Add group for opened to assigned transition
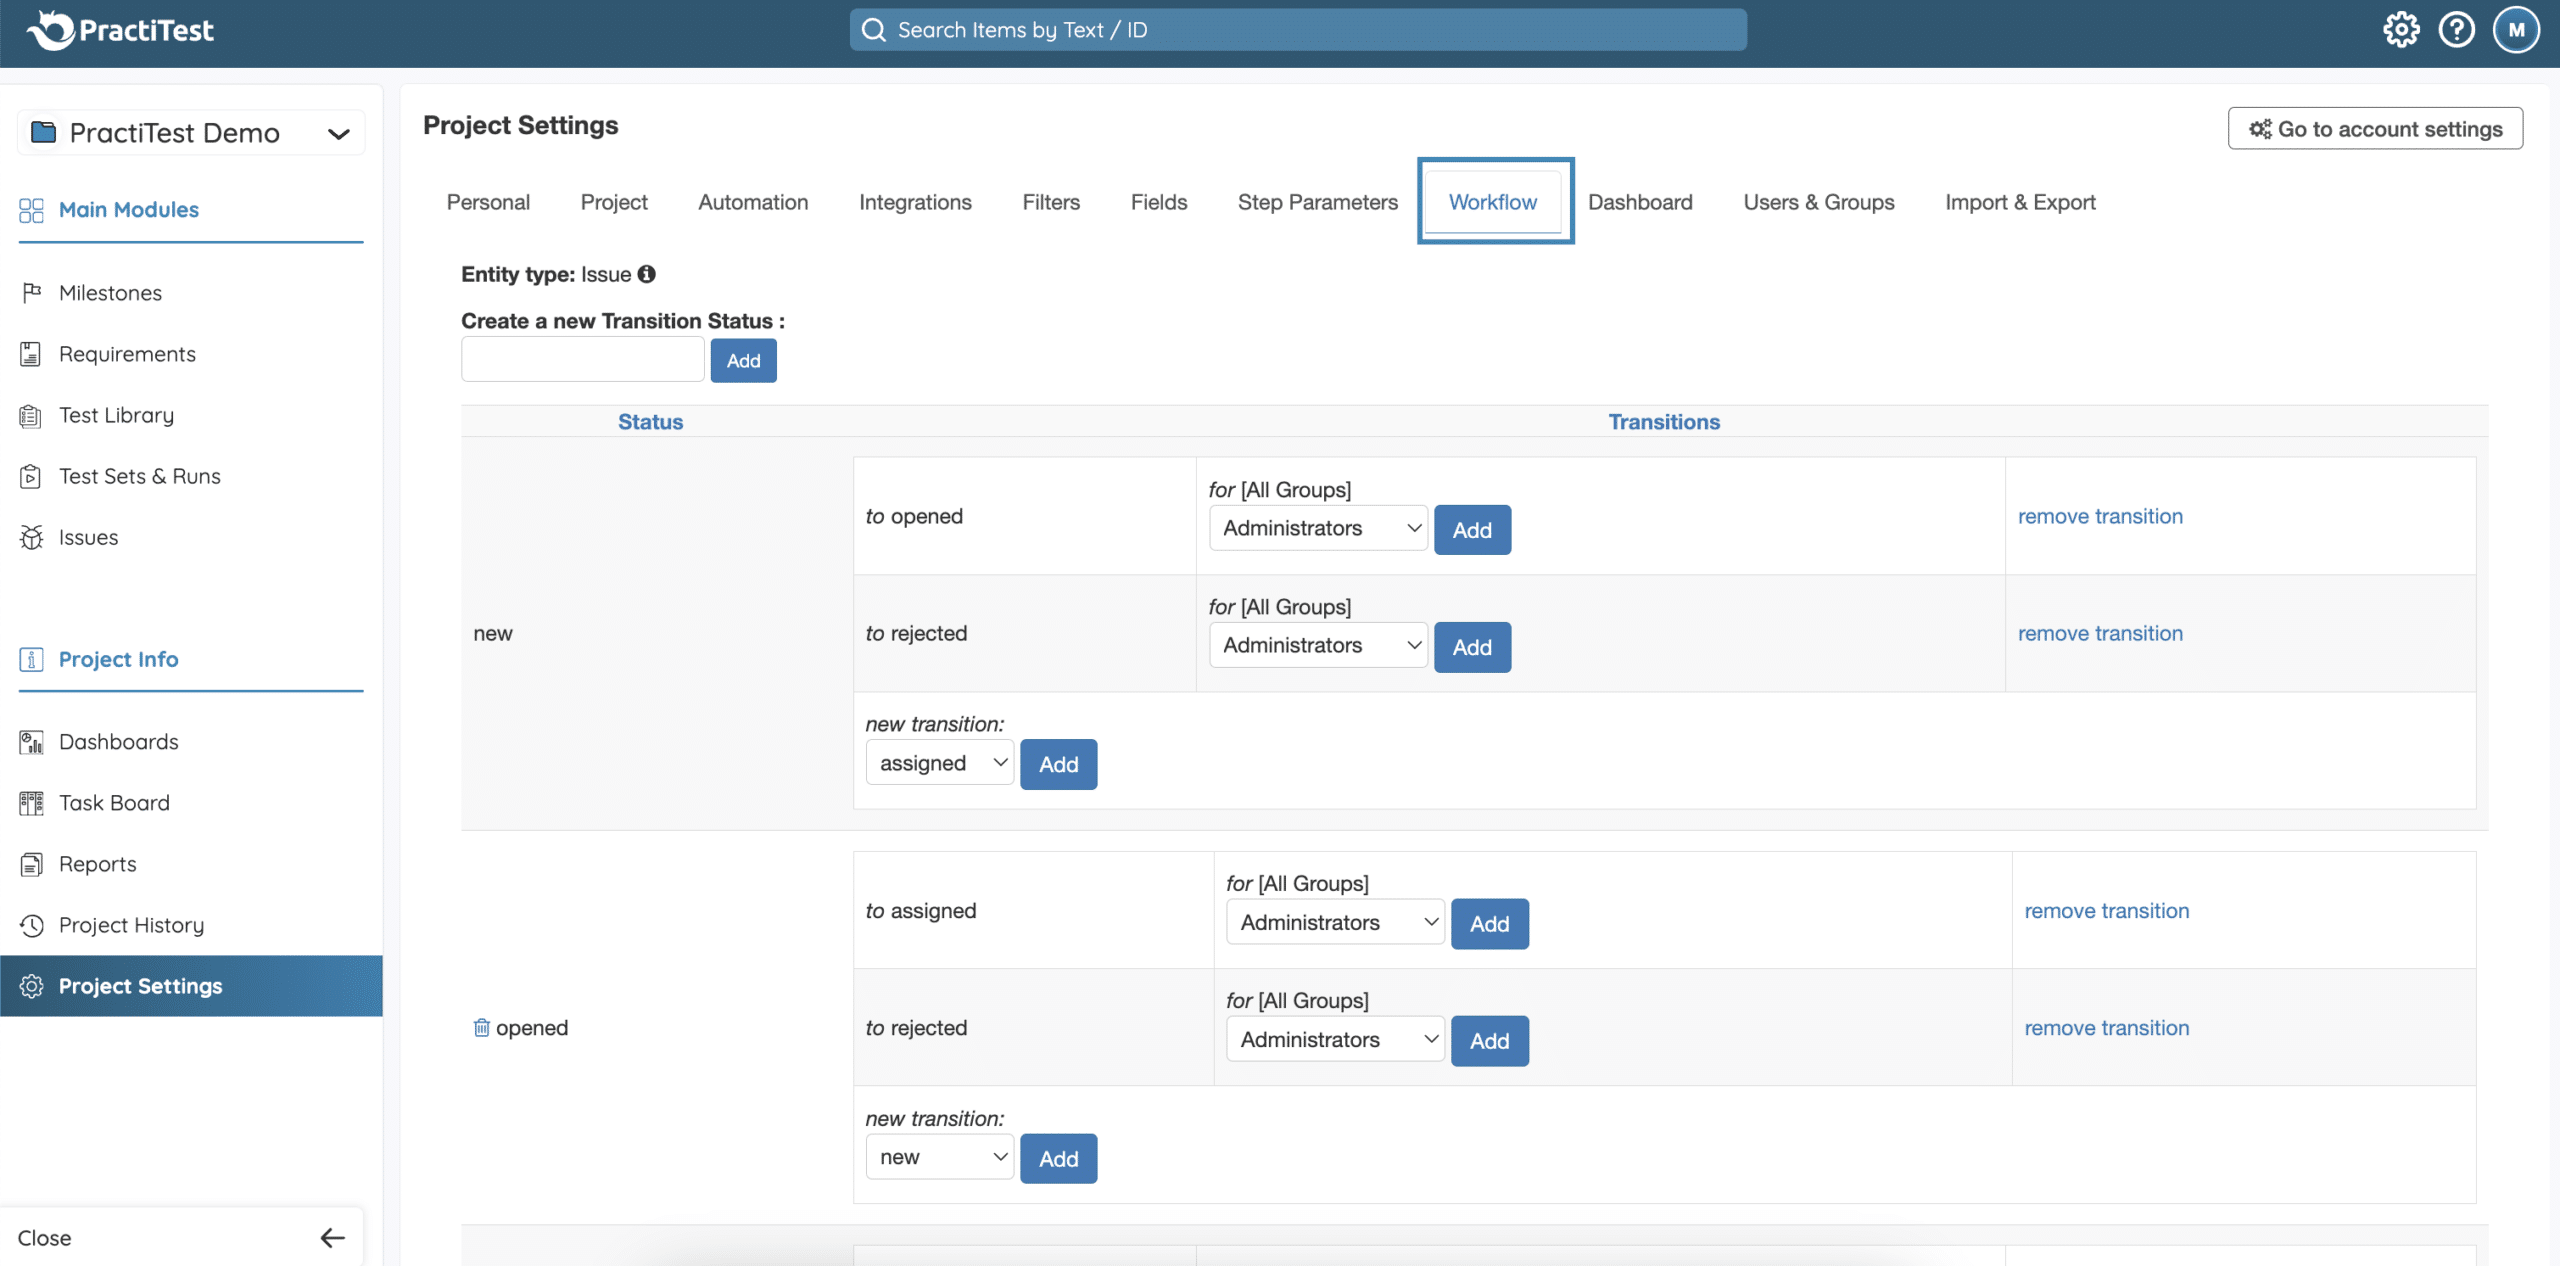This screenshot has width=2560, height=1266. [x=1489, y=924]
